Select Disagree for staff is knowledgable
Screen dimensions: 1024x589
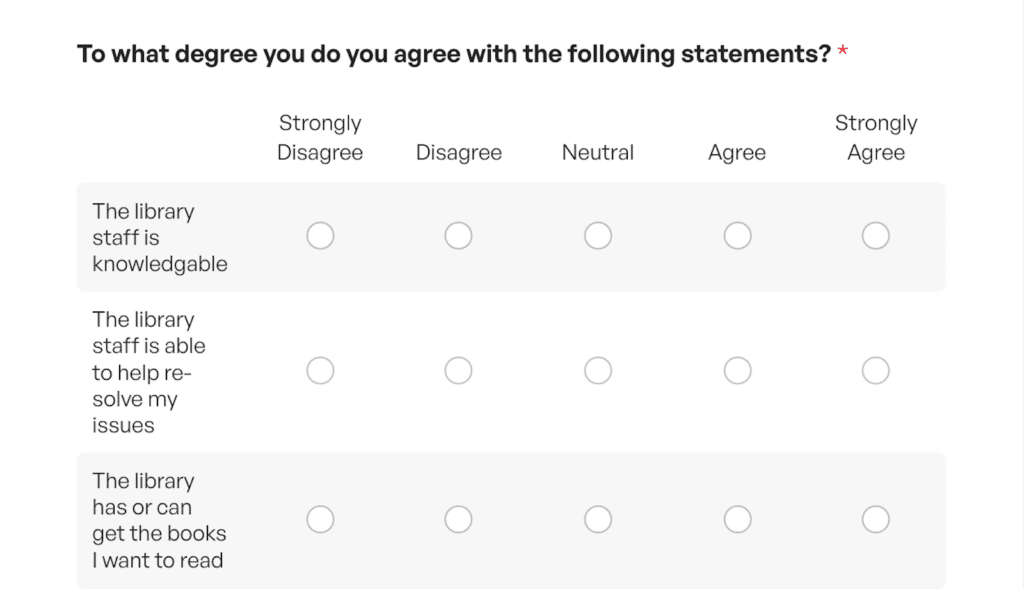458,236
